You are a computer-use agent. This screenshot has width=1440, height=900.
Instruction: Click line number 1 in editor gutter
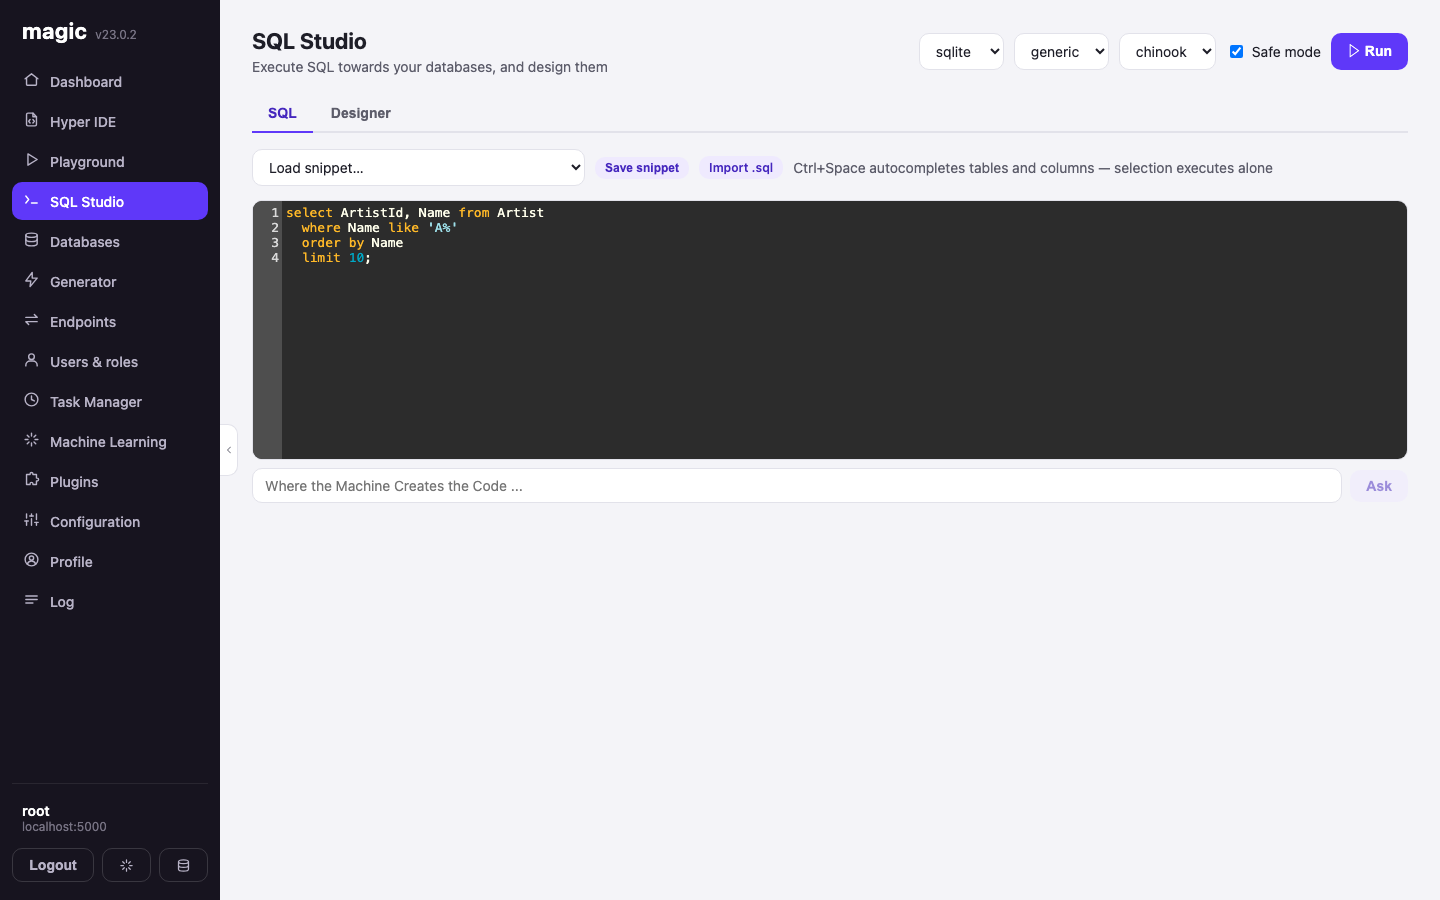[x=275, y=213]
